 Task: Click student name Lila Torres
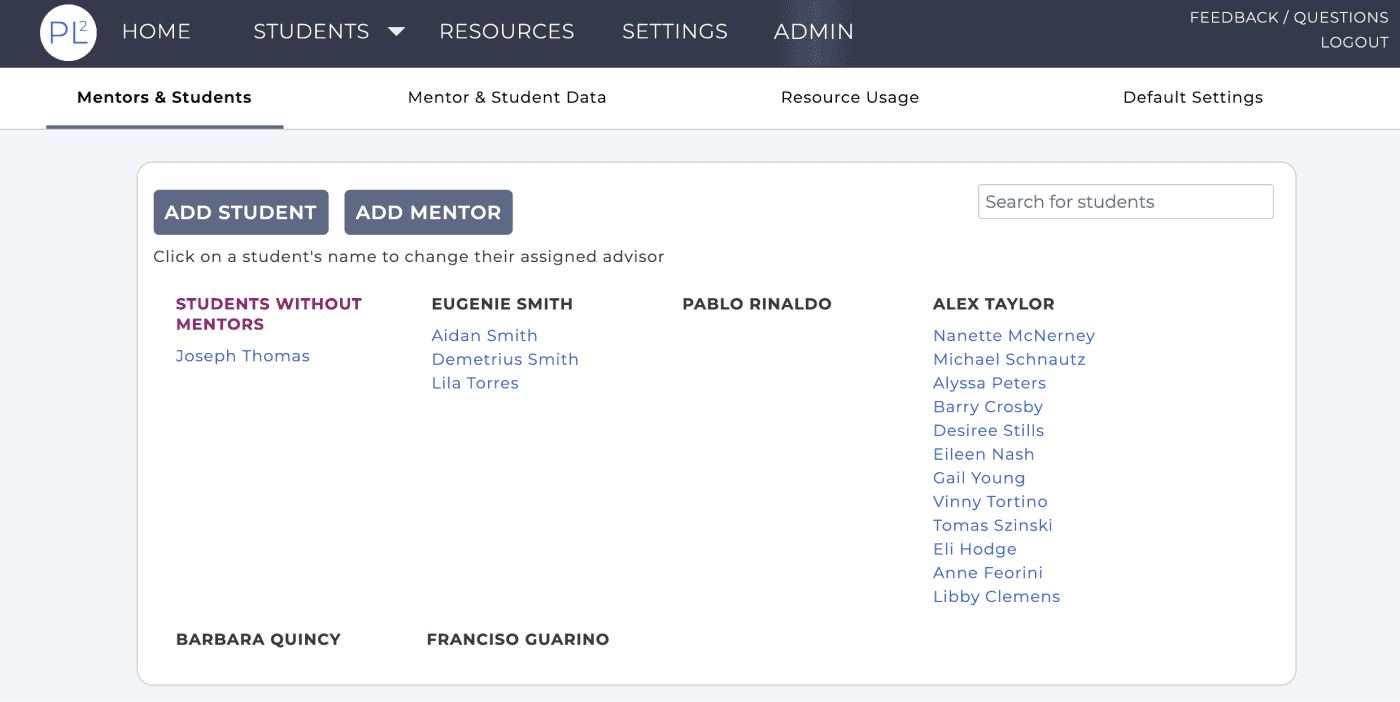(475, 383)
